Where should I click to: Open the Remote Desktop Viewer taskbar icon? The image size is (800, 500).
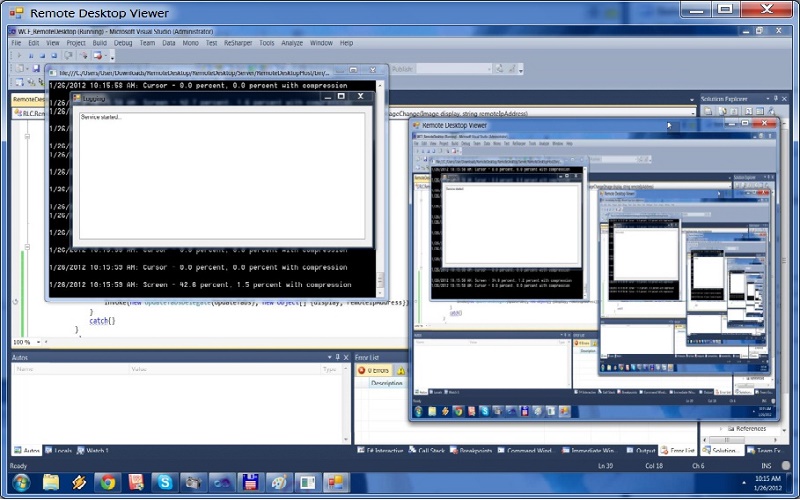click(x=336, y=482)
